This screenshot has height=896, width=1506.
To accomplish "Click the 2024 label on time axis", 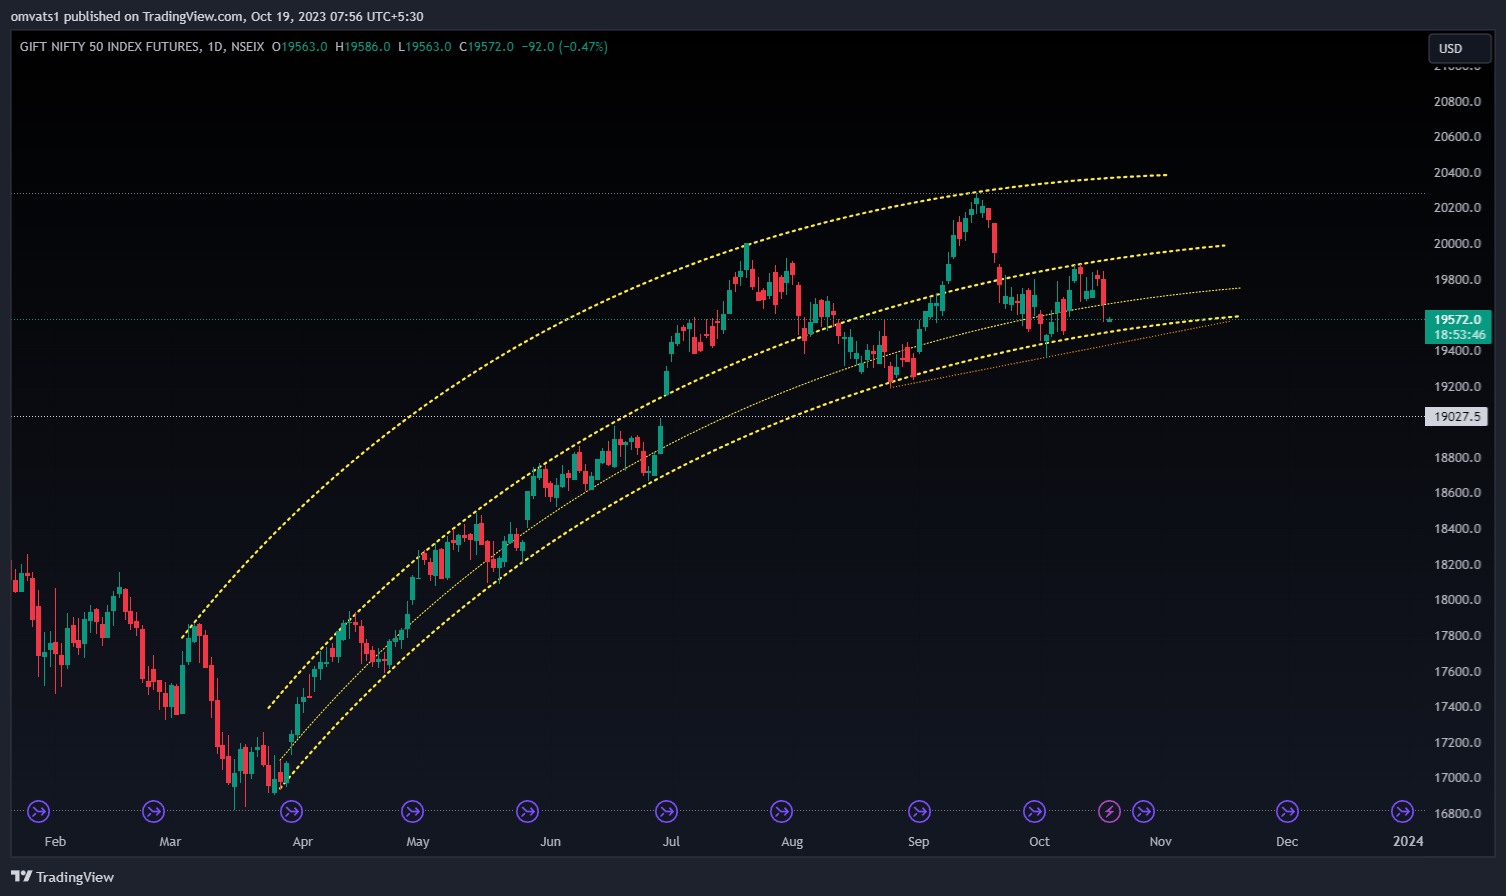I will tap(1408, 841).
